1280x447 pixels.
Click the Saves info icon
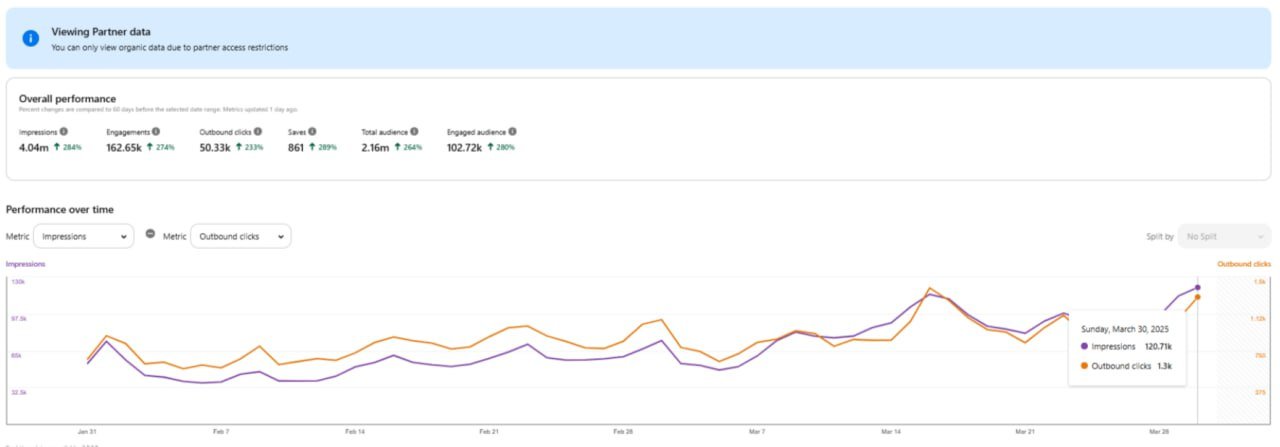click(312, 131)
